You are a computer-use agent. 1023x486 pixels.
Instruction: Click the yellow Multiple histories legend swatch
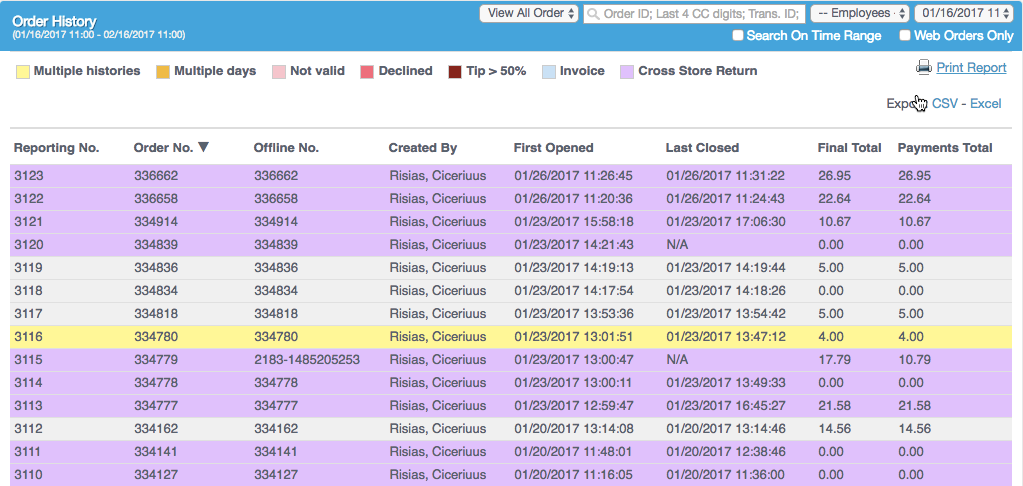[23, 71]
